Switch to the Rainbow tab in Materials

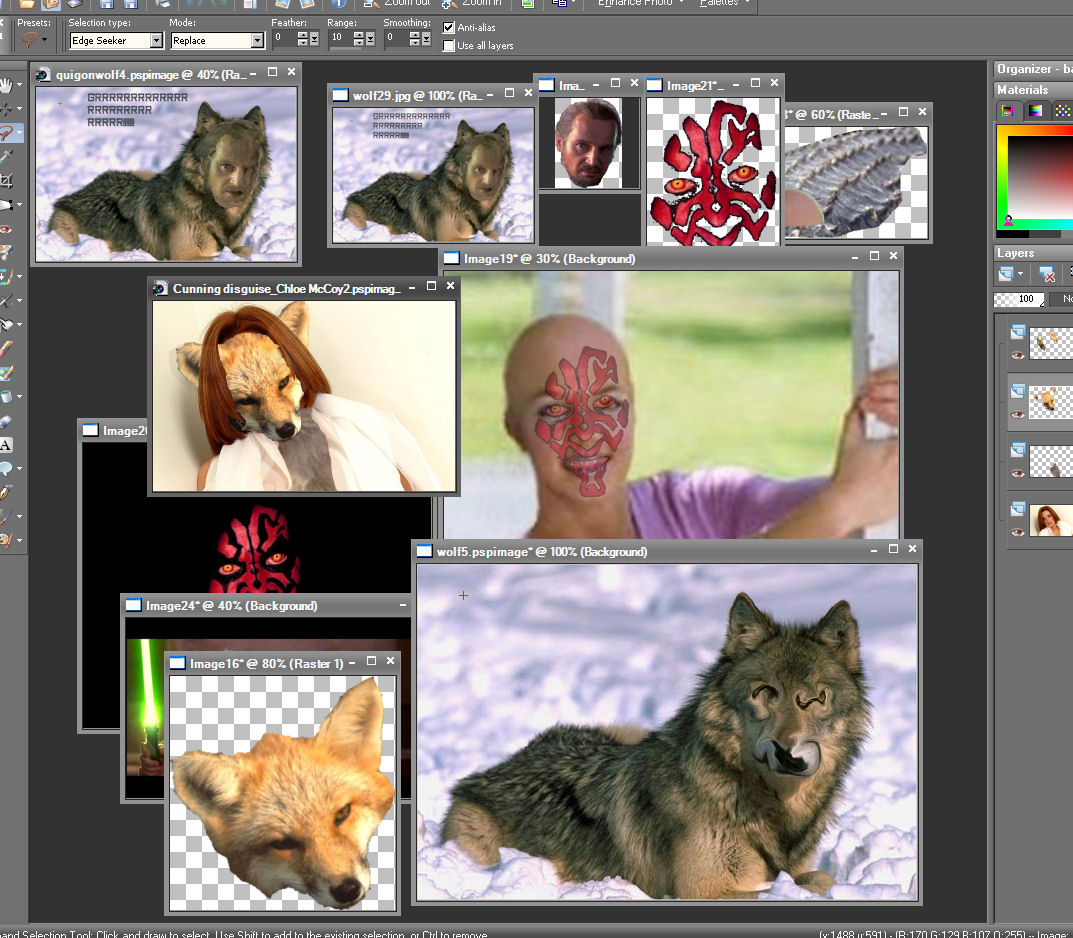(x=1035, y=111)
